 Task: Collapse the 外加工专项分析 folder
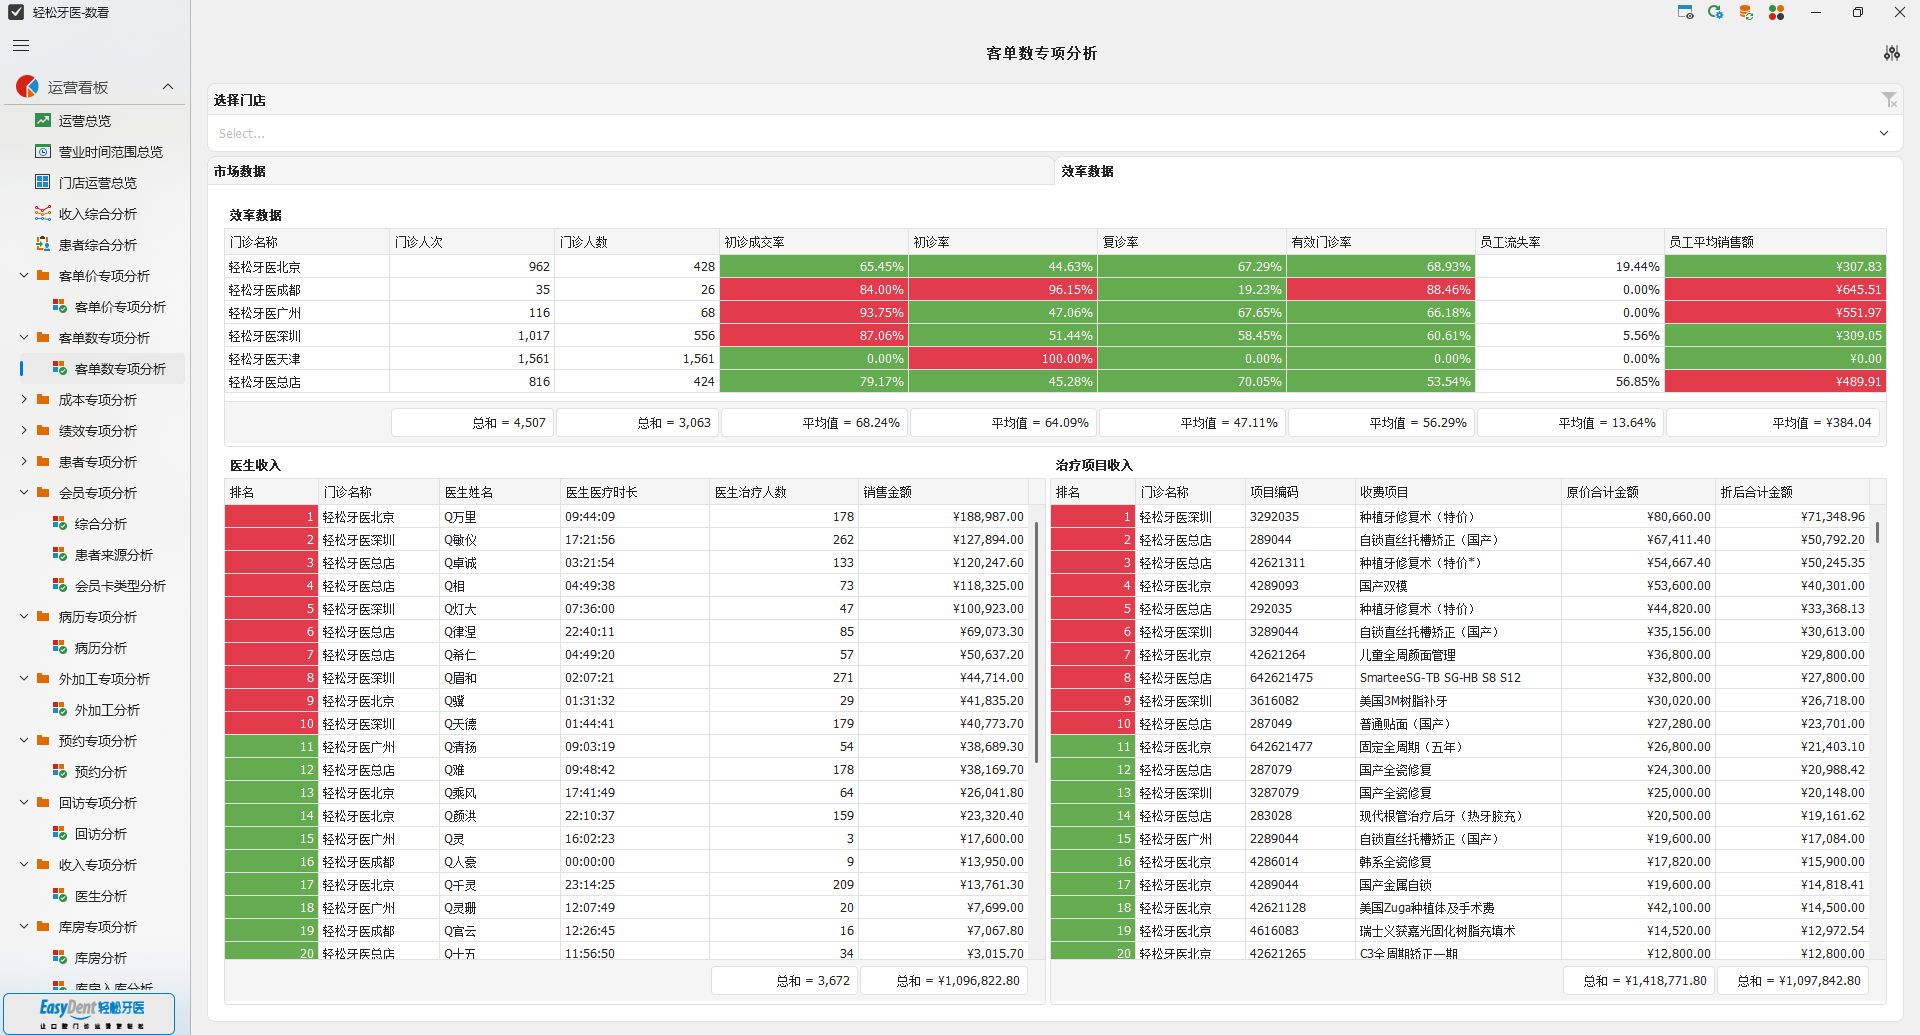coord(24,679)
